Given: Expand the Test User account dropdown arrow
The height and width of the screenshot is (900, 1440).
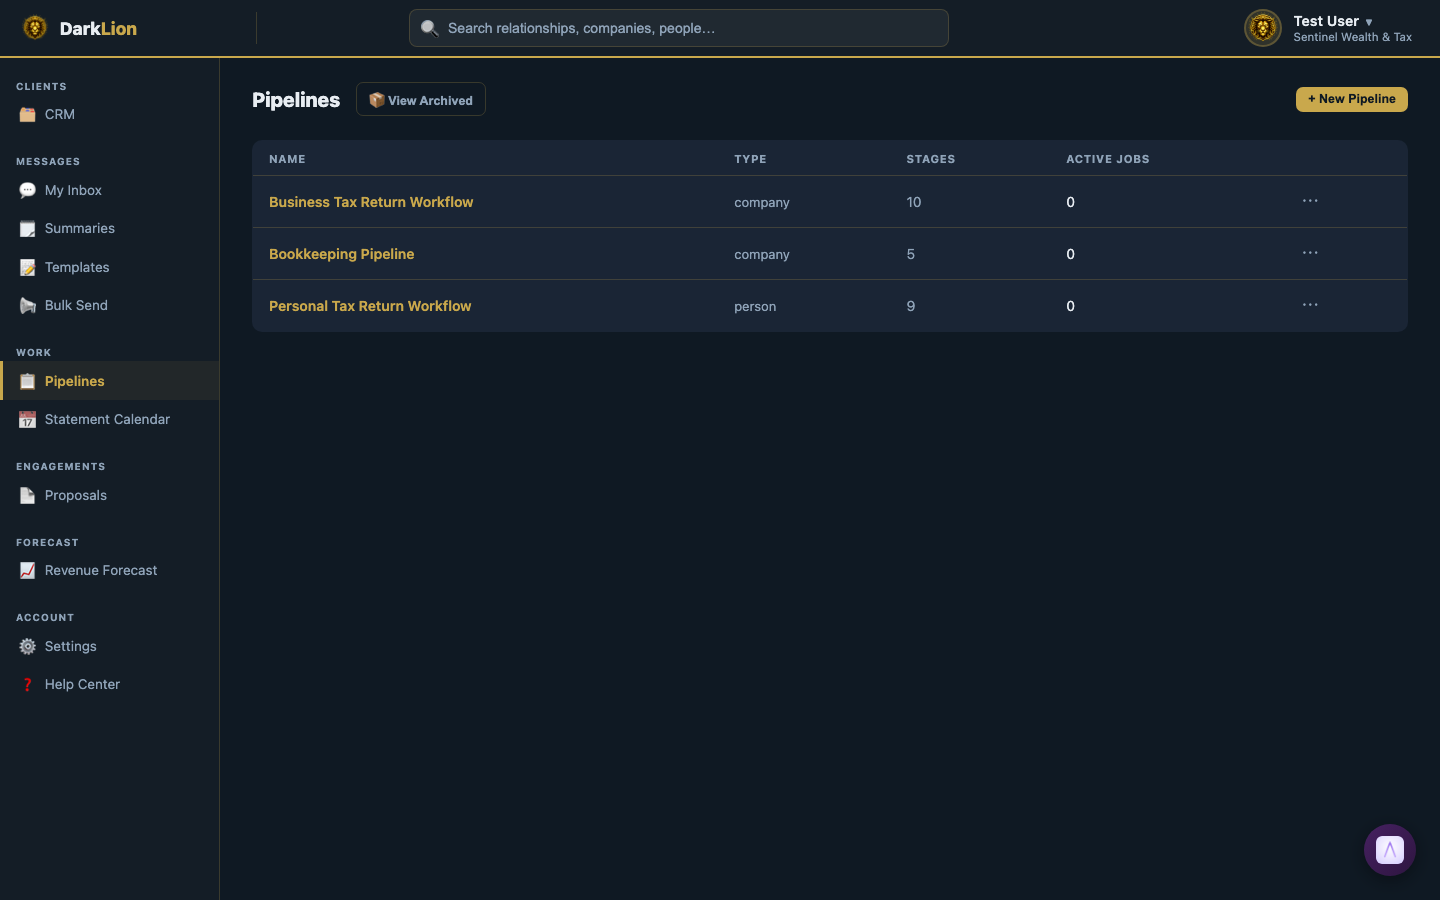Looking at the screenshot, I should tap(1369, 22).
